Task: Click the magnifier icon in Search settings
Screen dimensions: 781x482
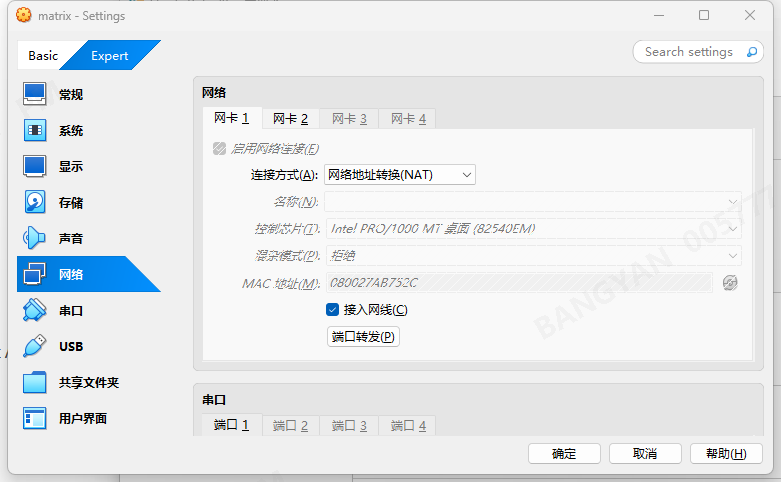Action: [x=752, y=52]
